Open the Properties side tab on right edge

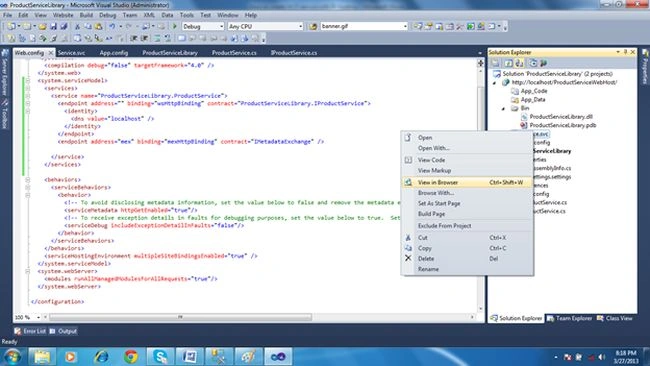[645, 67]
